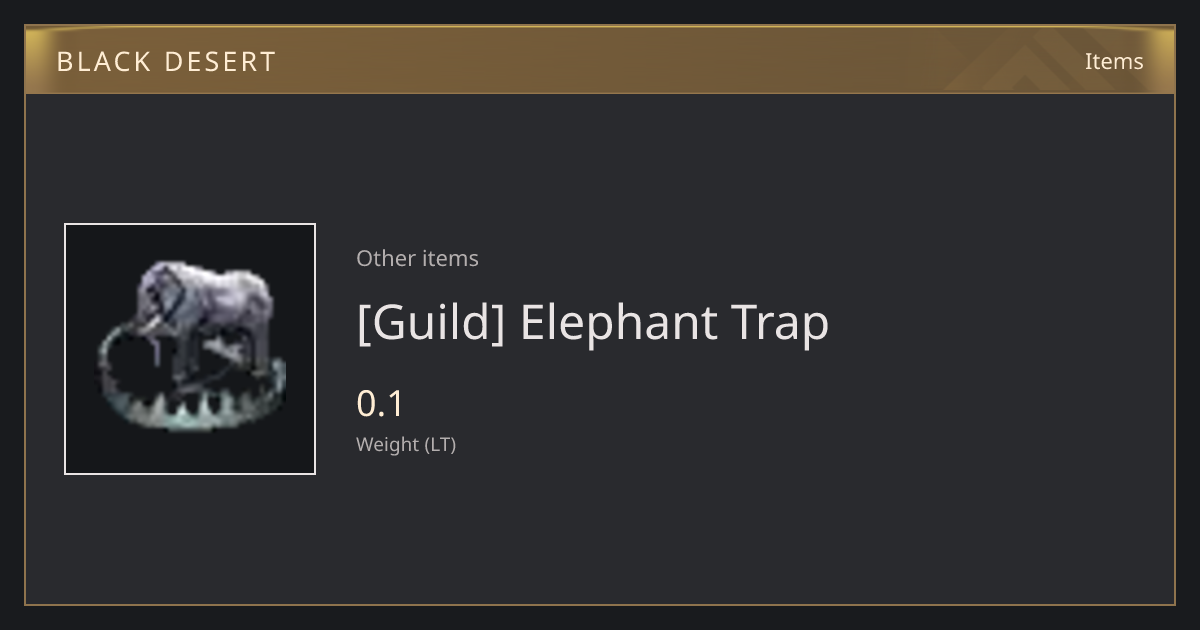Click the "Weight (LT)" label
1200x630 pixels.
pos(406,445)
